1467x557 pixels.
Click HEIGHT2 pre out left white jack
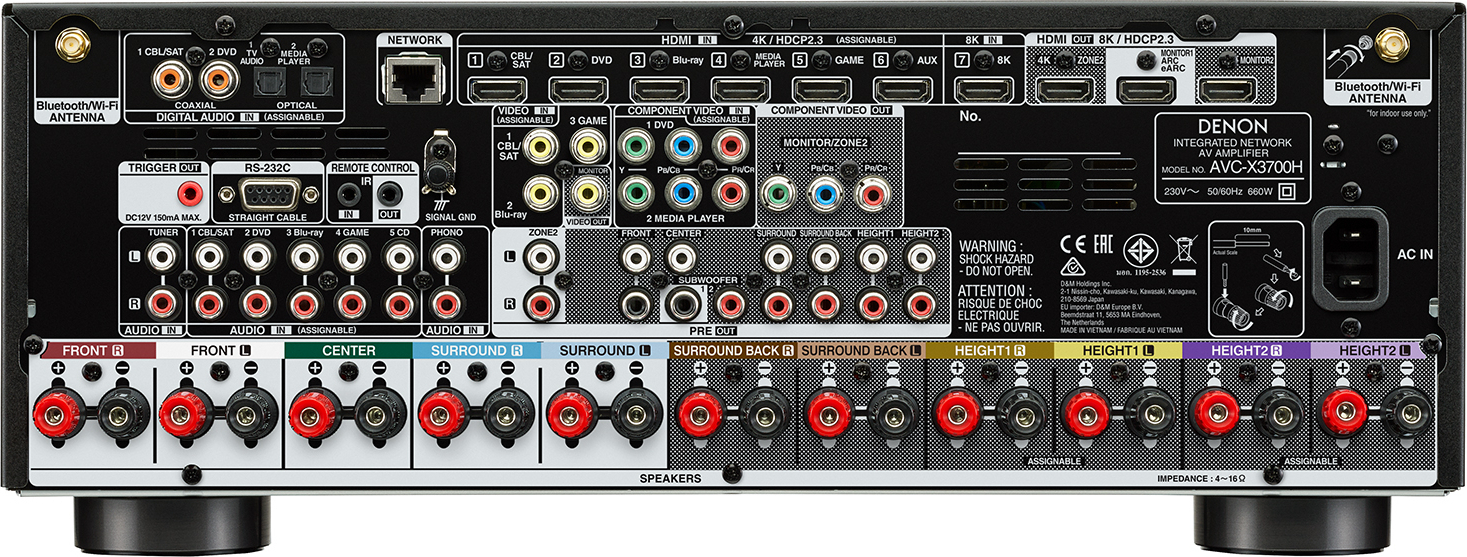pos(921,257)
